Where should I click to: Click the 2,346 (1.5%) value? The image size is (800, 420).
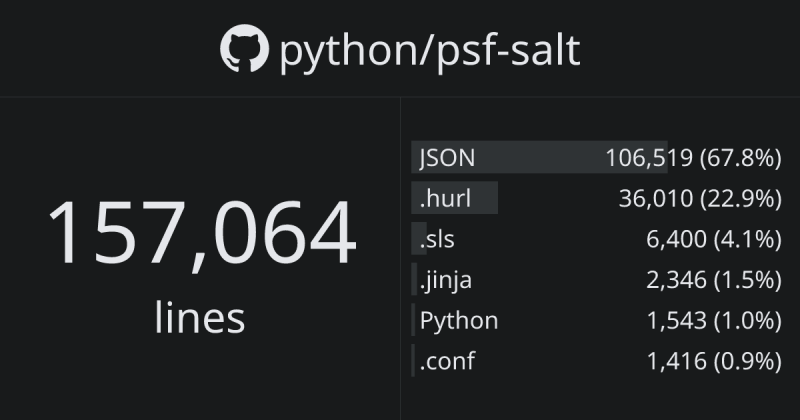point(714,280)
